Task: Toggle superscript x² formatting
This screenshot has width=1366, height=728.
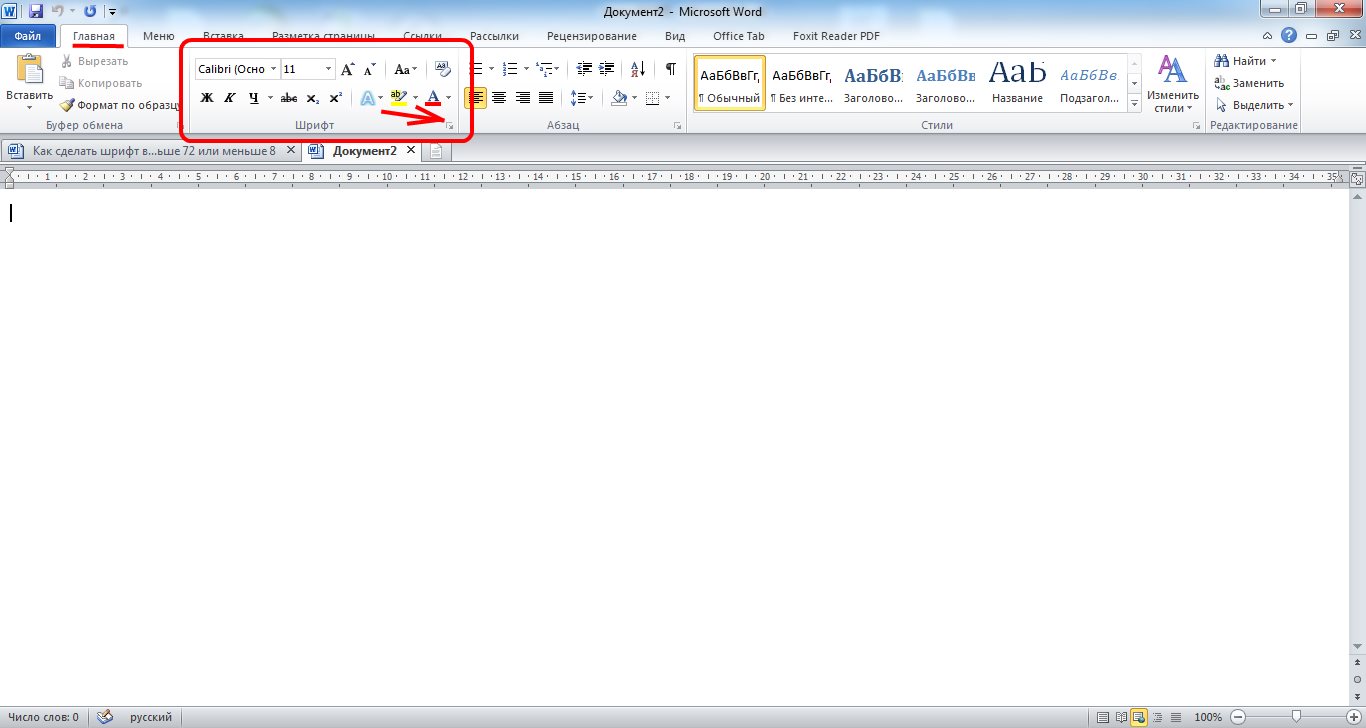Action: (335, 97)
